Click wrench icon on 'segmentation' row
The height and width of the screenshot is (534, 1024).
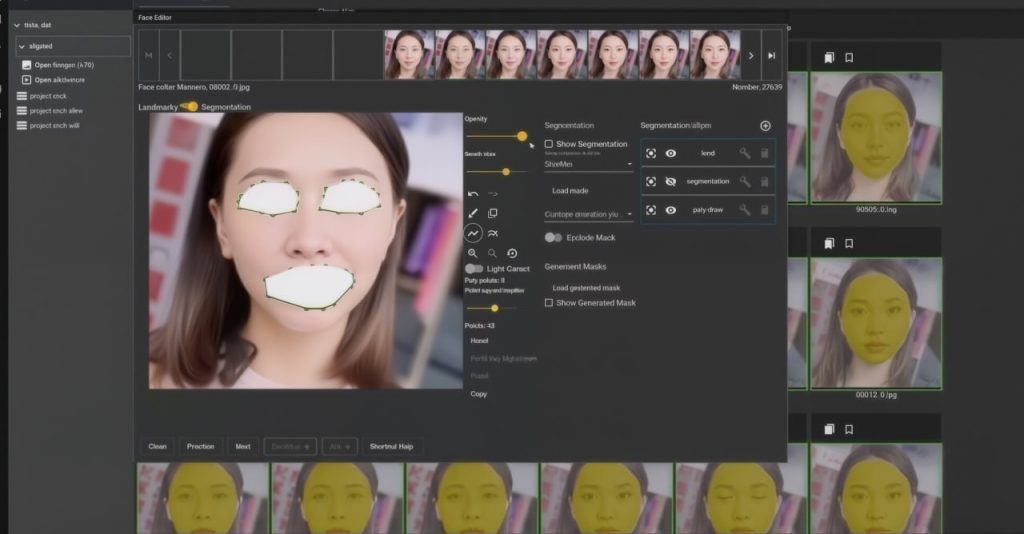pyautogui.click(x=744, y=181)
